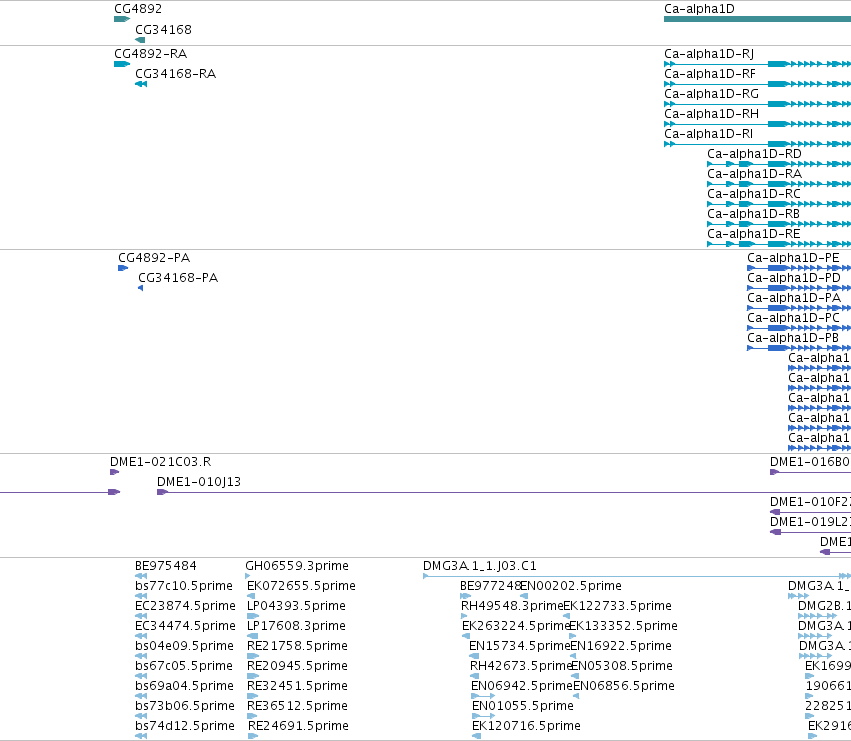Click EST RE36512.5prime

[x=297, y=707]
